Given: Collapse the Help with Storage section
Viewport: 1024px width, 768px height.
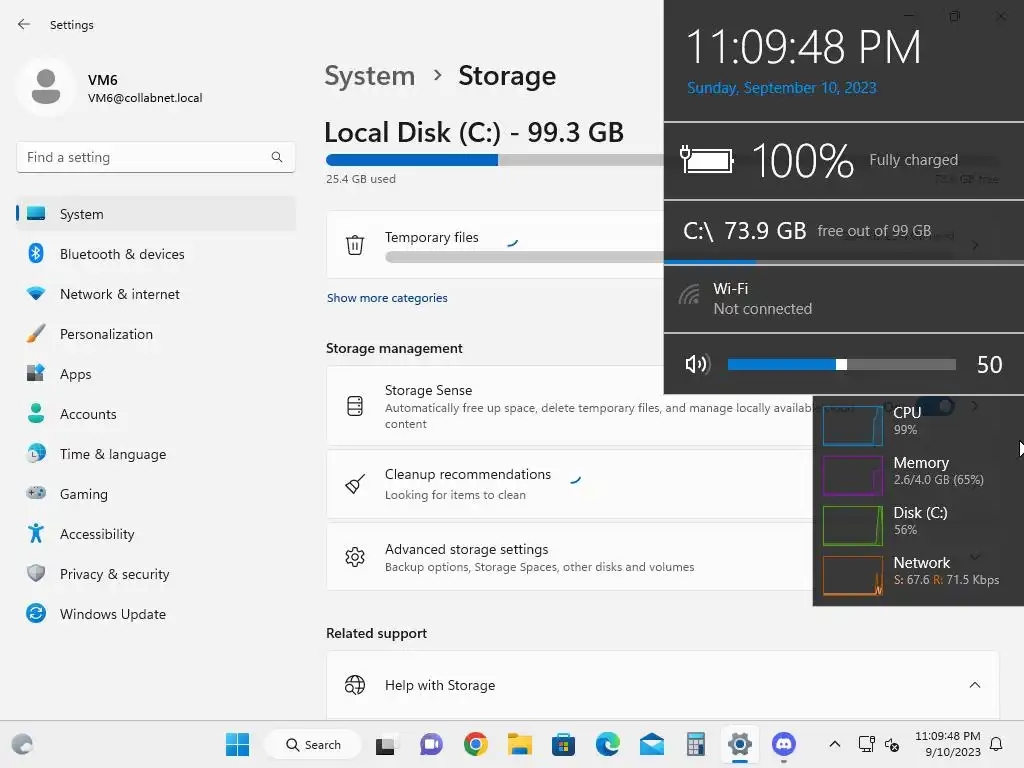Looking at the screenshot, I should [974, 685].
